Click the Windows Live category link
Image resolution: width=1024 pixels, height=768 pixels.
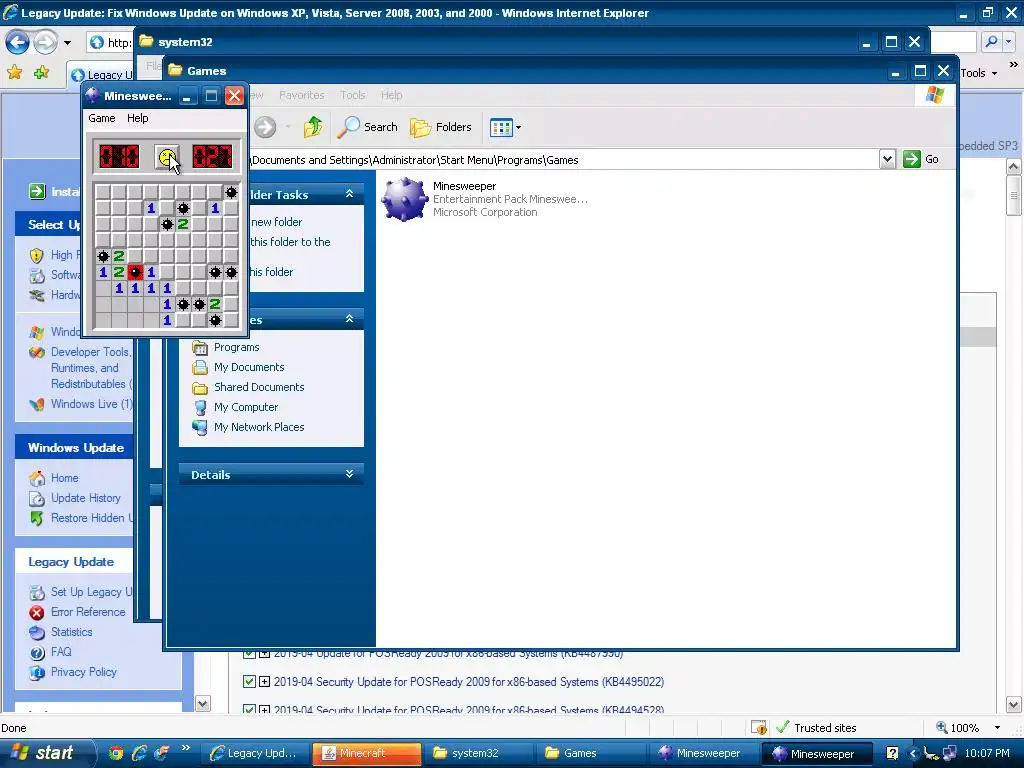(x=91, y=404)
